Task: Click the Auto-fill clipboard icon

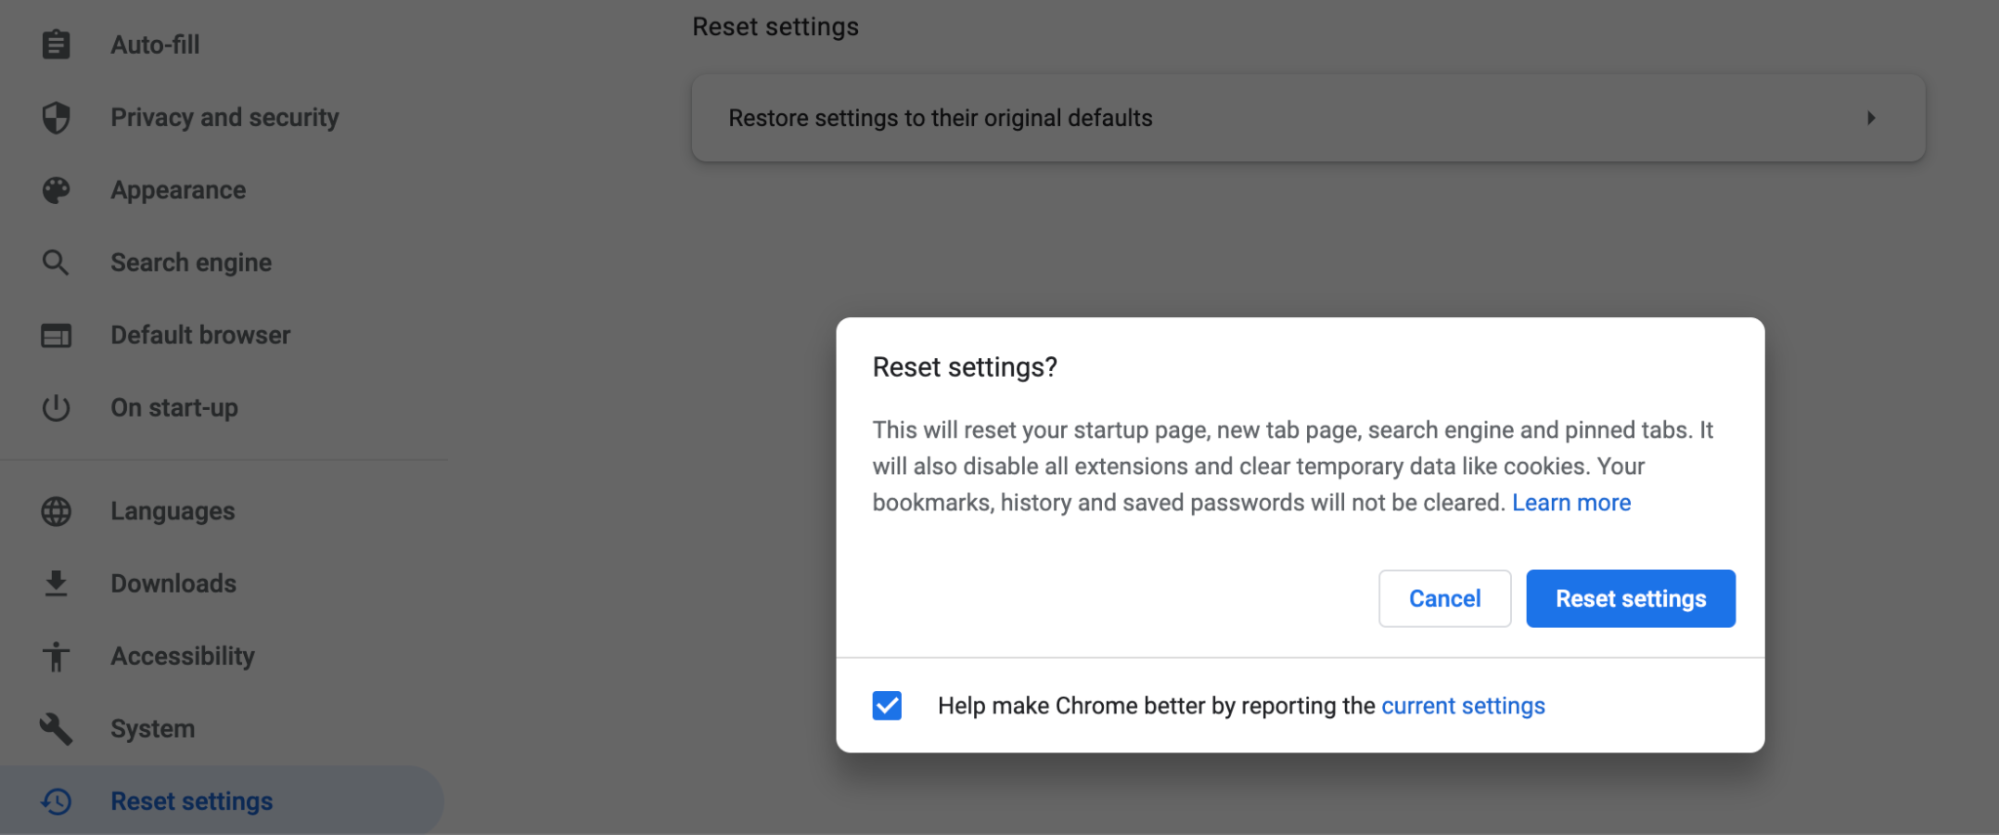Action: [x=56, y=45]
